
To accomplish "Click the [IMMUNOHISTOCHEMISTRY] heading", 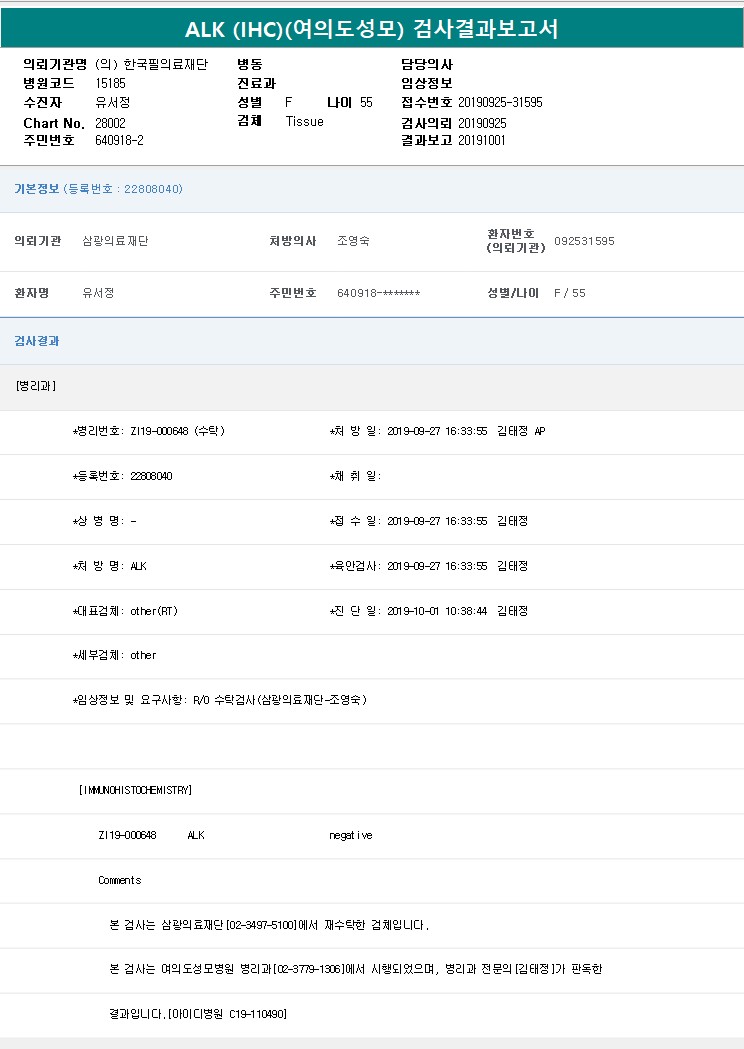I will click(135, 790).
